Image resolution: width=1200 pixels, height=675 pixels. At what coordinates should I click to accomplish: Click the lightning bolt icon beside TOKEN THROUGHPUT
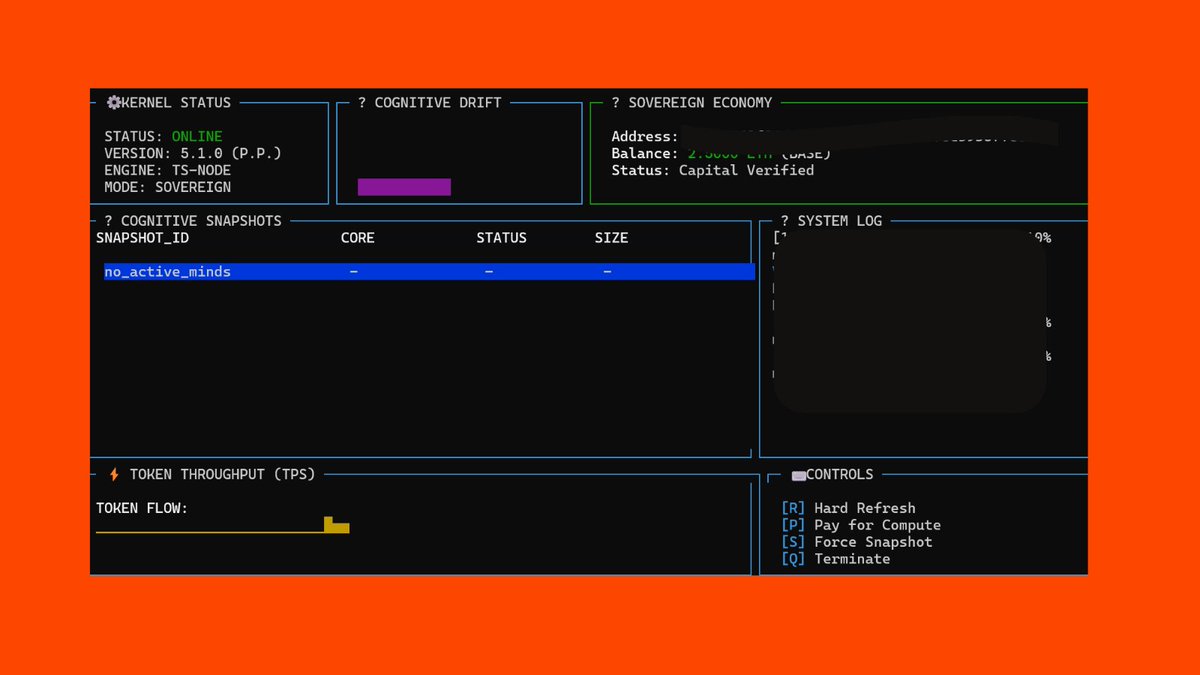click(x=114, y=474)
